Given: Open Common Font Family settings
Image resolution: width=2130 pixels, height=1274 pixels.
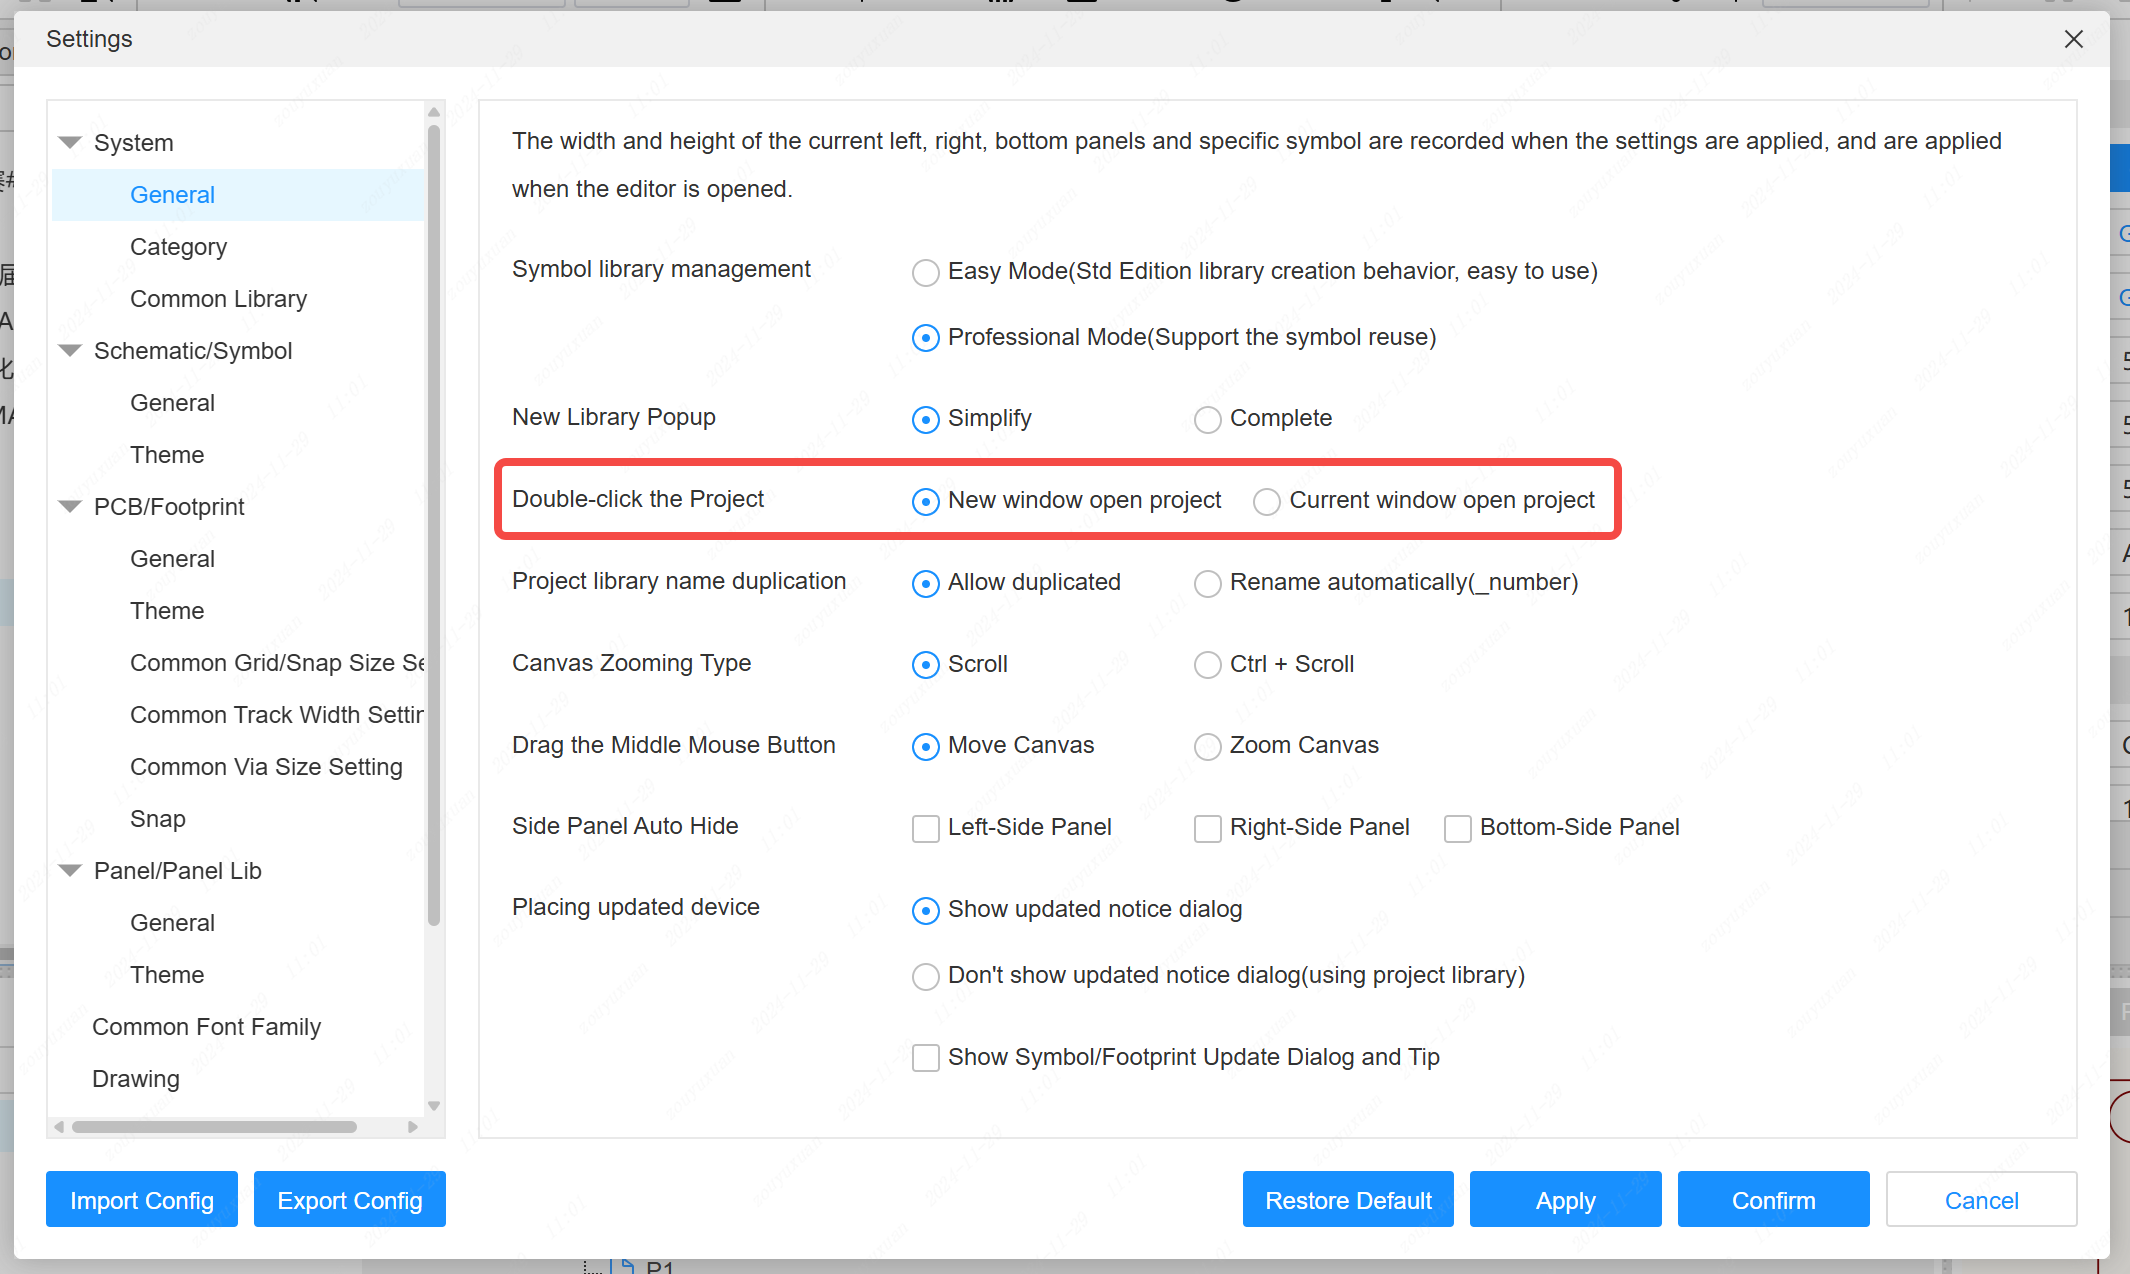Looking at the screenshot, I should (x=206, y=1027).
